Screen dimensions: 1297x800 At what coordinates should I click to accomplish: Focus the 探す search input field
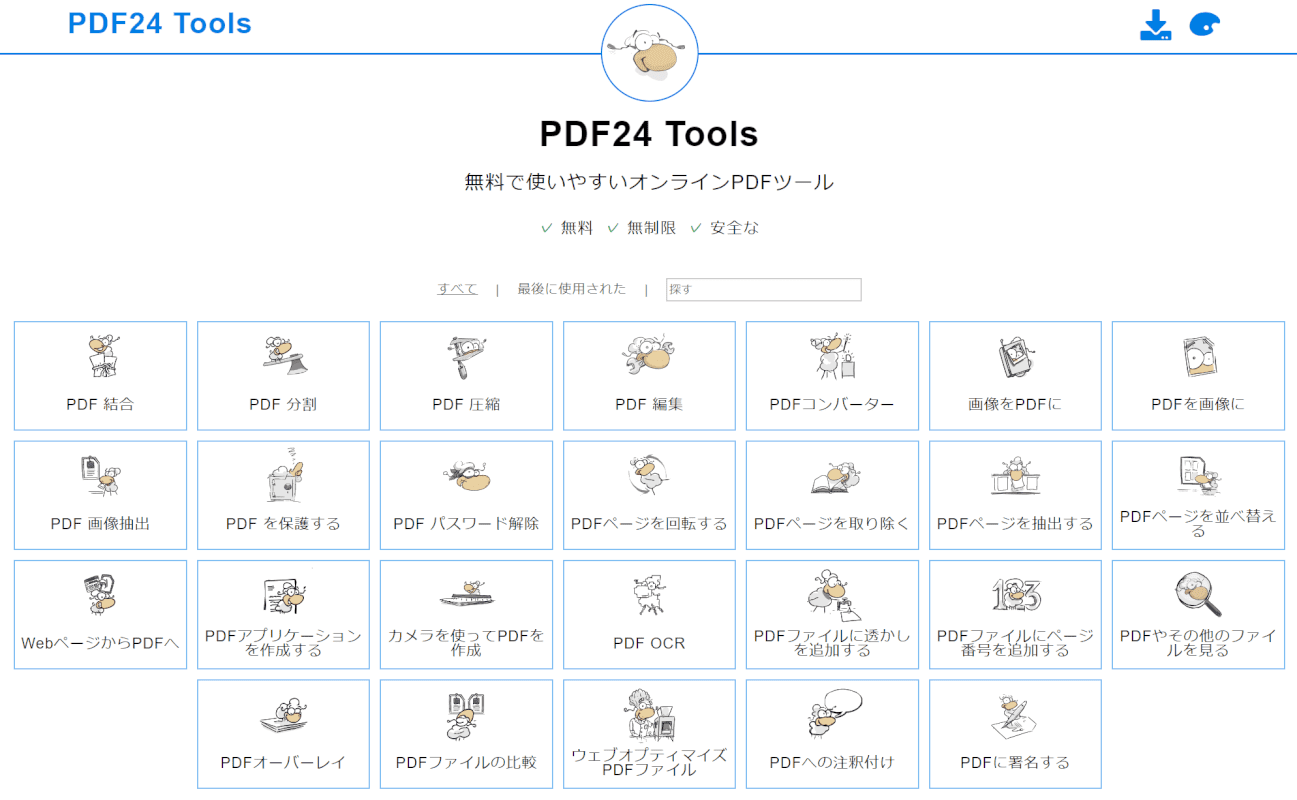763,290
